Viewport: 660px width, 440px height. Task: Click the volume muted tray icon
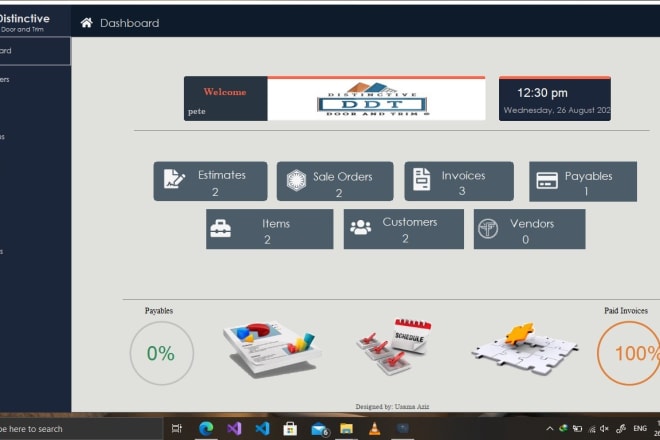coord(605,429)
